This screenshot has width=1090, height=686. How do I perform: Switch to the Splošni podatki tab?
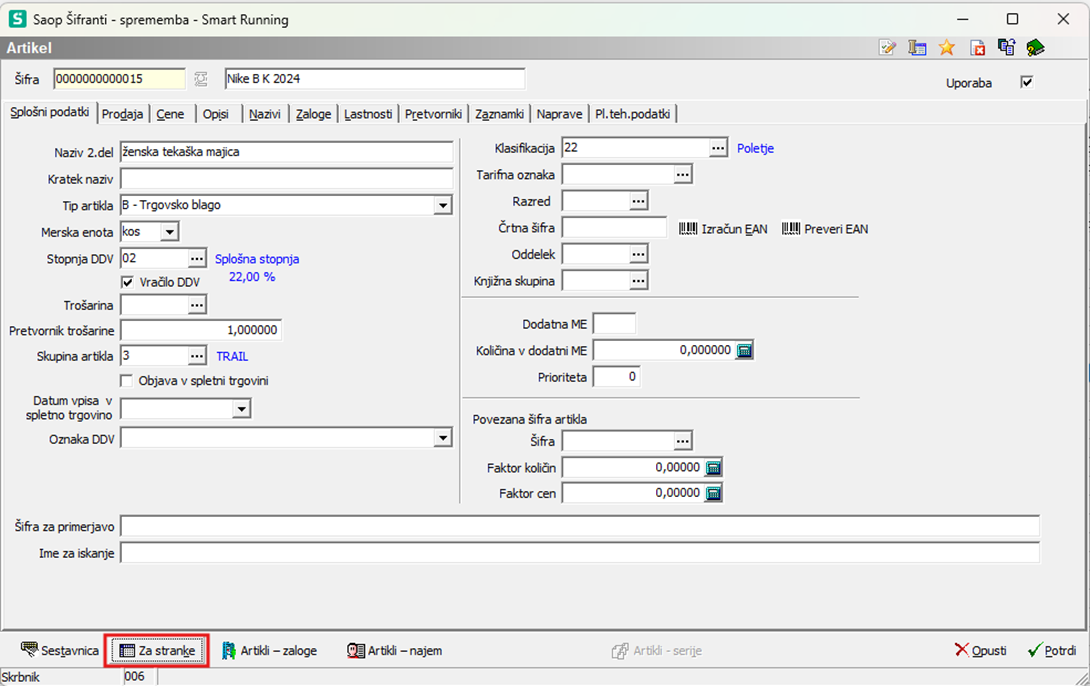49,113
